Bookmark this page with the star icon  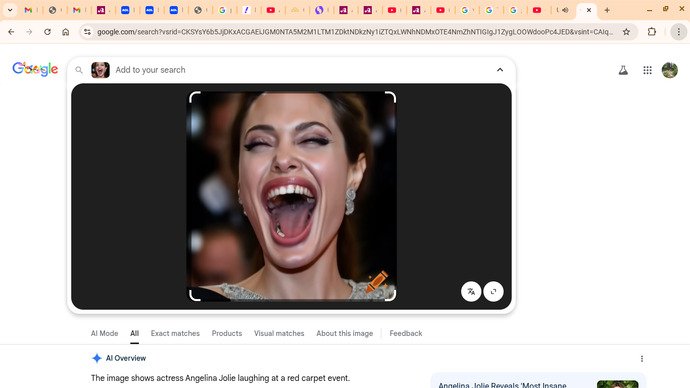(626, 32)
